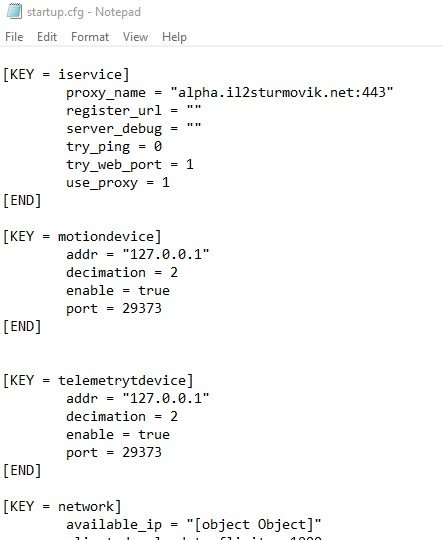Viewport: 443px width, 540px height.
Task: Click available_ip "[object Object]" value
Action: click(x=254, y=525)
